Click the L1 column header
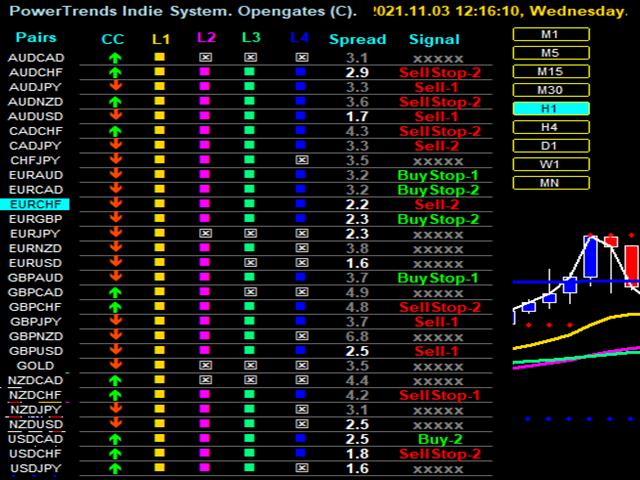 (x=161, y=39)
